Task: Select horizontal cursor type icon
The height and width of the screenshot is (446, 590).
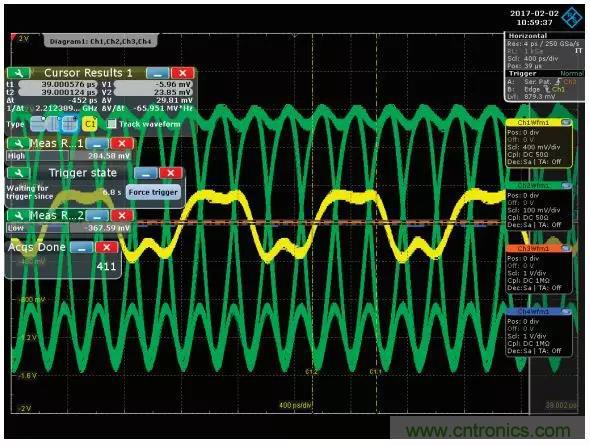Action: tap(38, 124)
